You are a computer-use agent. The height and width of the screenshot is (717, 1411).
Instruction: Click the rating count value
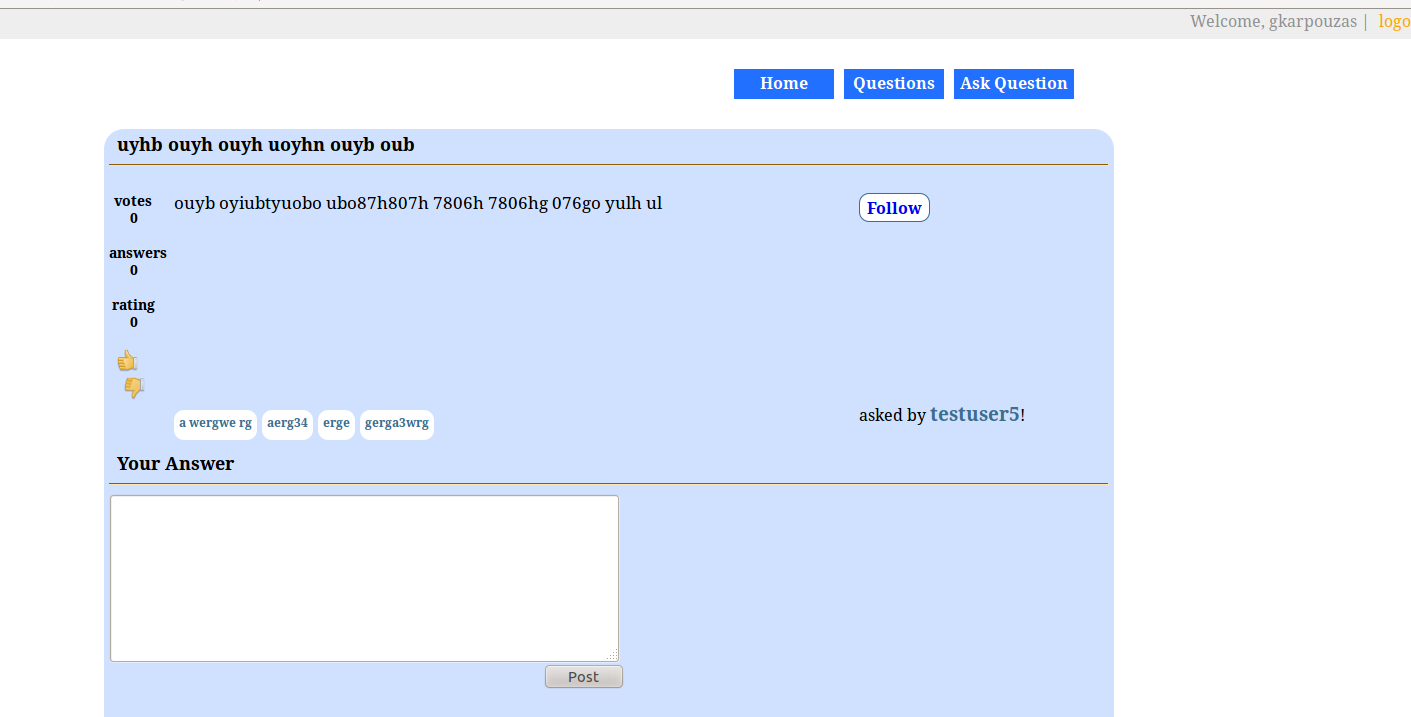(133, 322)
